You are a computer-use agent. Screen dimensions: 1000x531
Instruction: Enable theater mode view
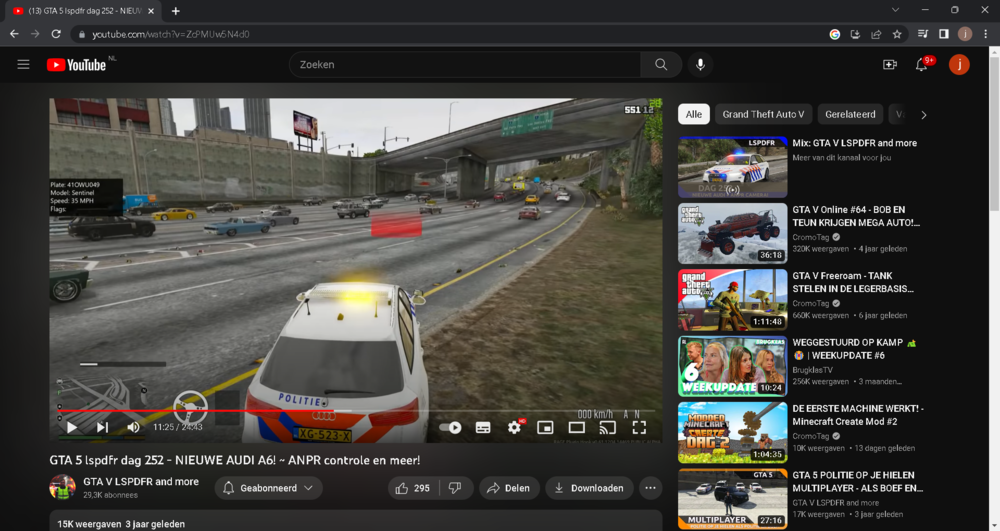(x=577, y=428)
